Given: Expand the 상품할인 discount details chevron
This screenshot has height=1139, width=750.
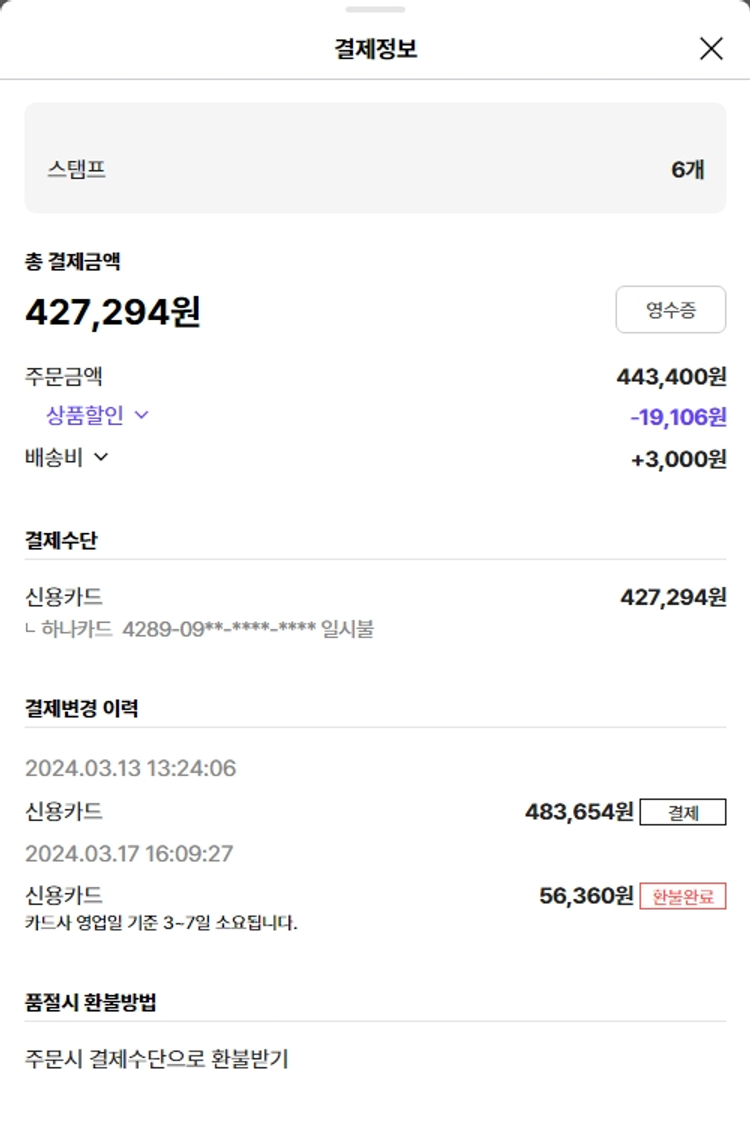Looking at the screenshot, I should pos(141,415).
